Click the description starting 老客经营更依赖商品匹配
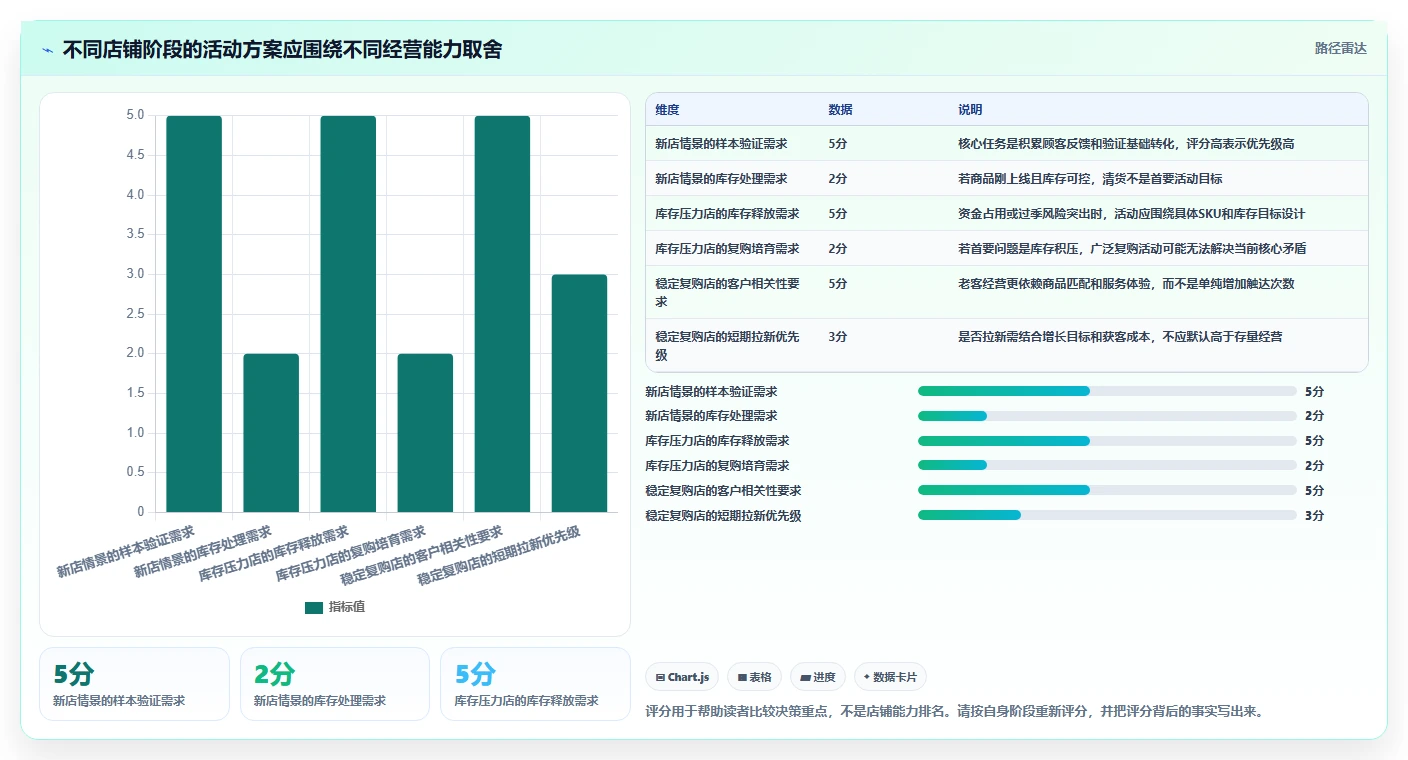Image resolution: width=1408 pixels, height=760 pixels. 1126,284
